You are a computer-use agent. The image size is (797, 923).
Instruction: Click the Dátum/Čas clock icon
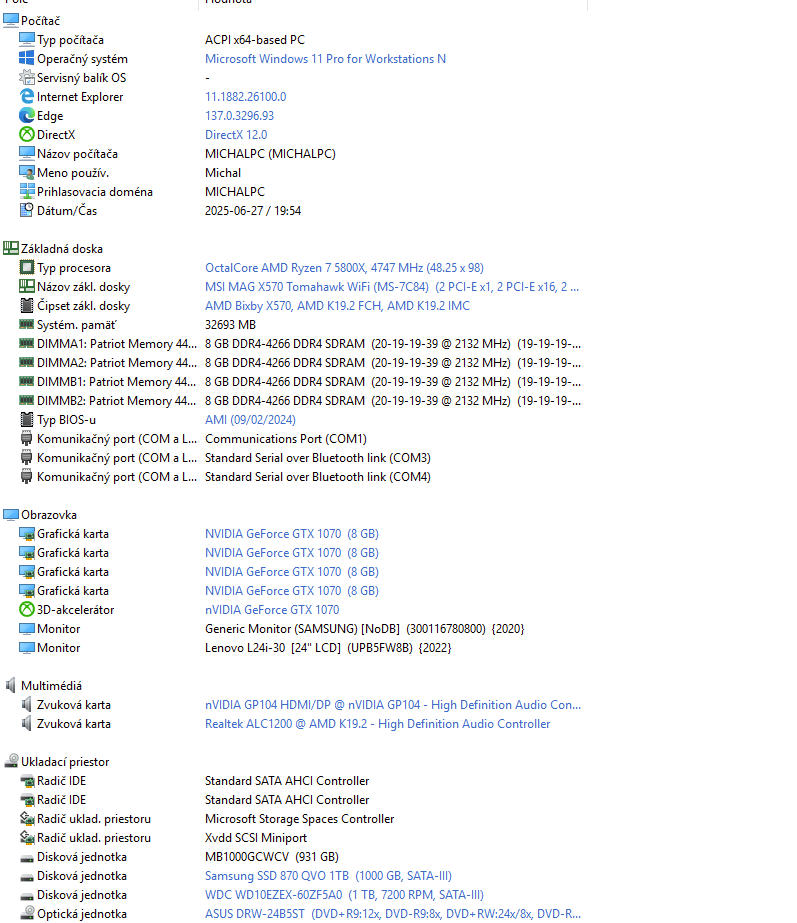tap(26, 210)
